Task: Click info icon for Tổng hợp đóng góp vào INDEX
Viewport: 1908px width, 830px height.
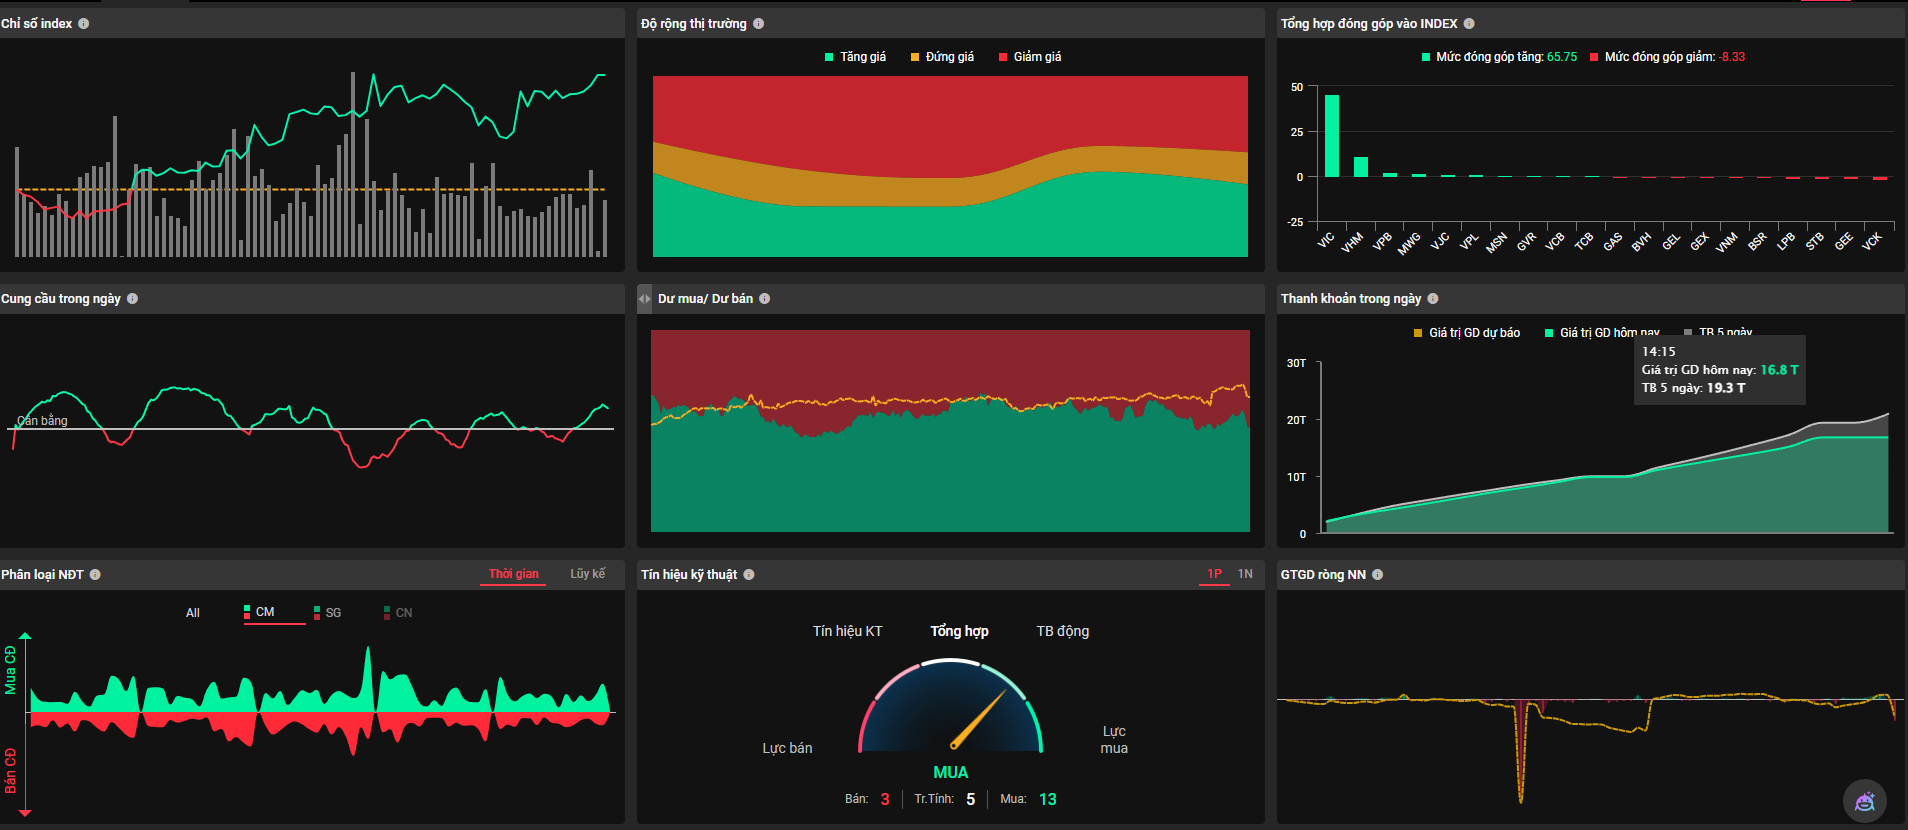Action: [1469, 24]
